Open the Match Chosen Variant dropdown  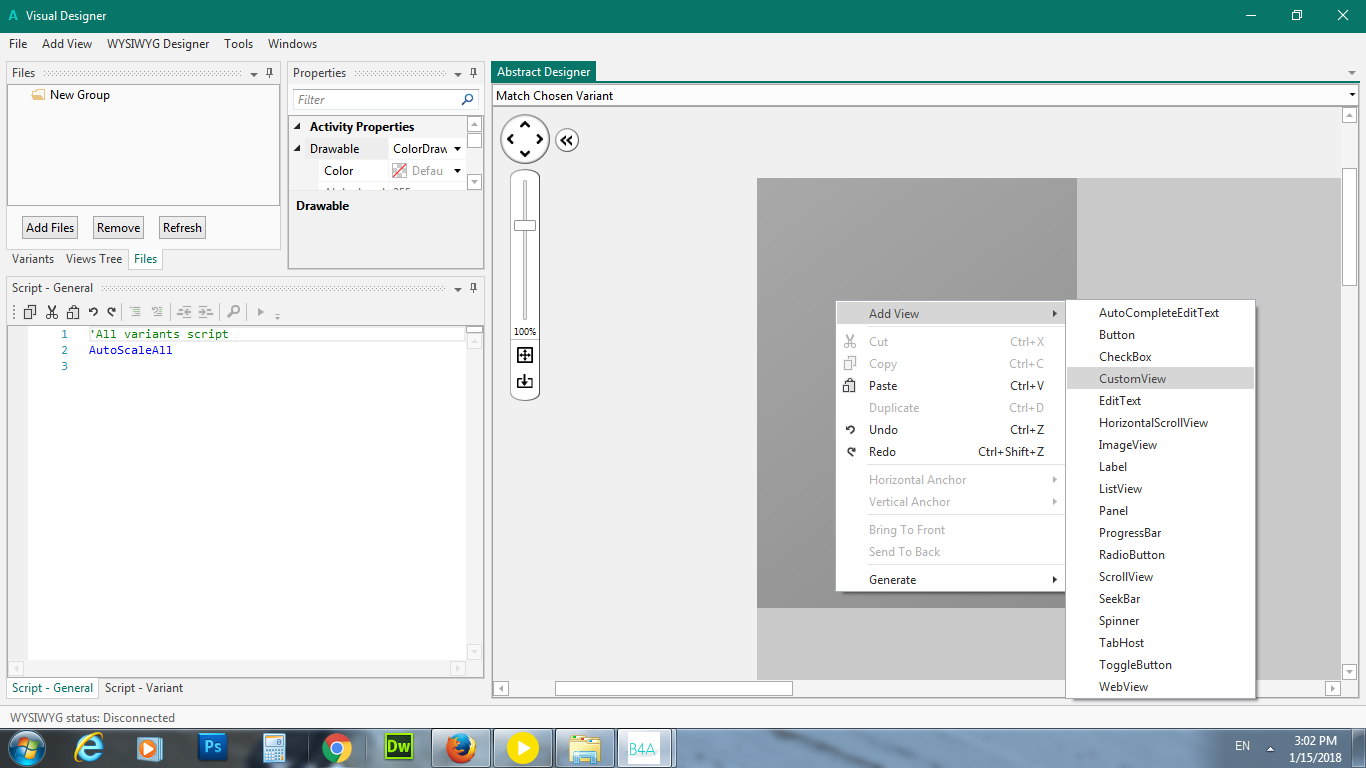[1352, 96]
